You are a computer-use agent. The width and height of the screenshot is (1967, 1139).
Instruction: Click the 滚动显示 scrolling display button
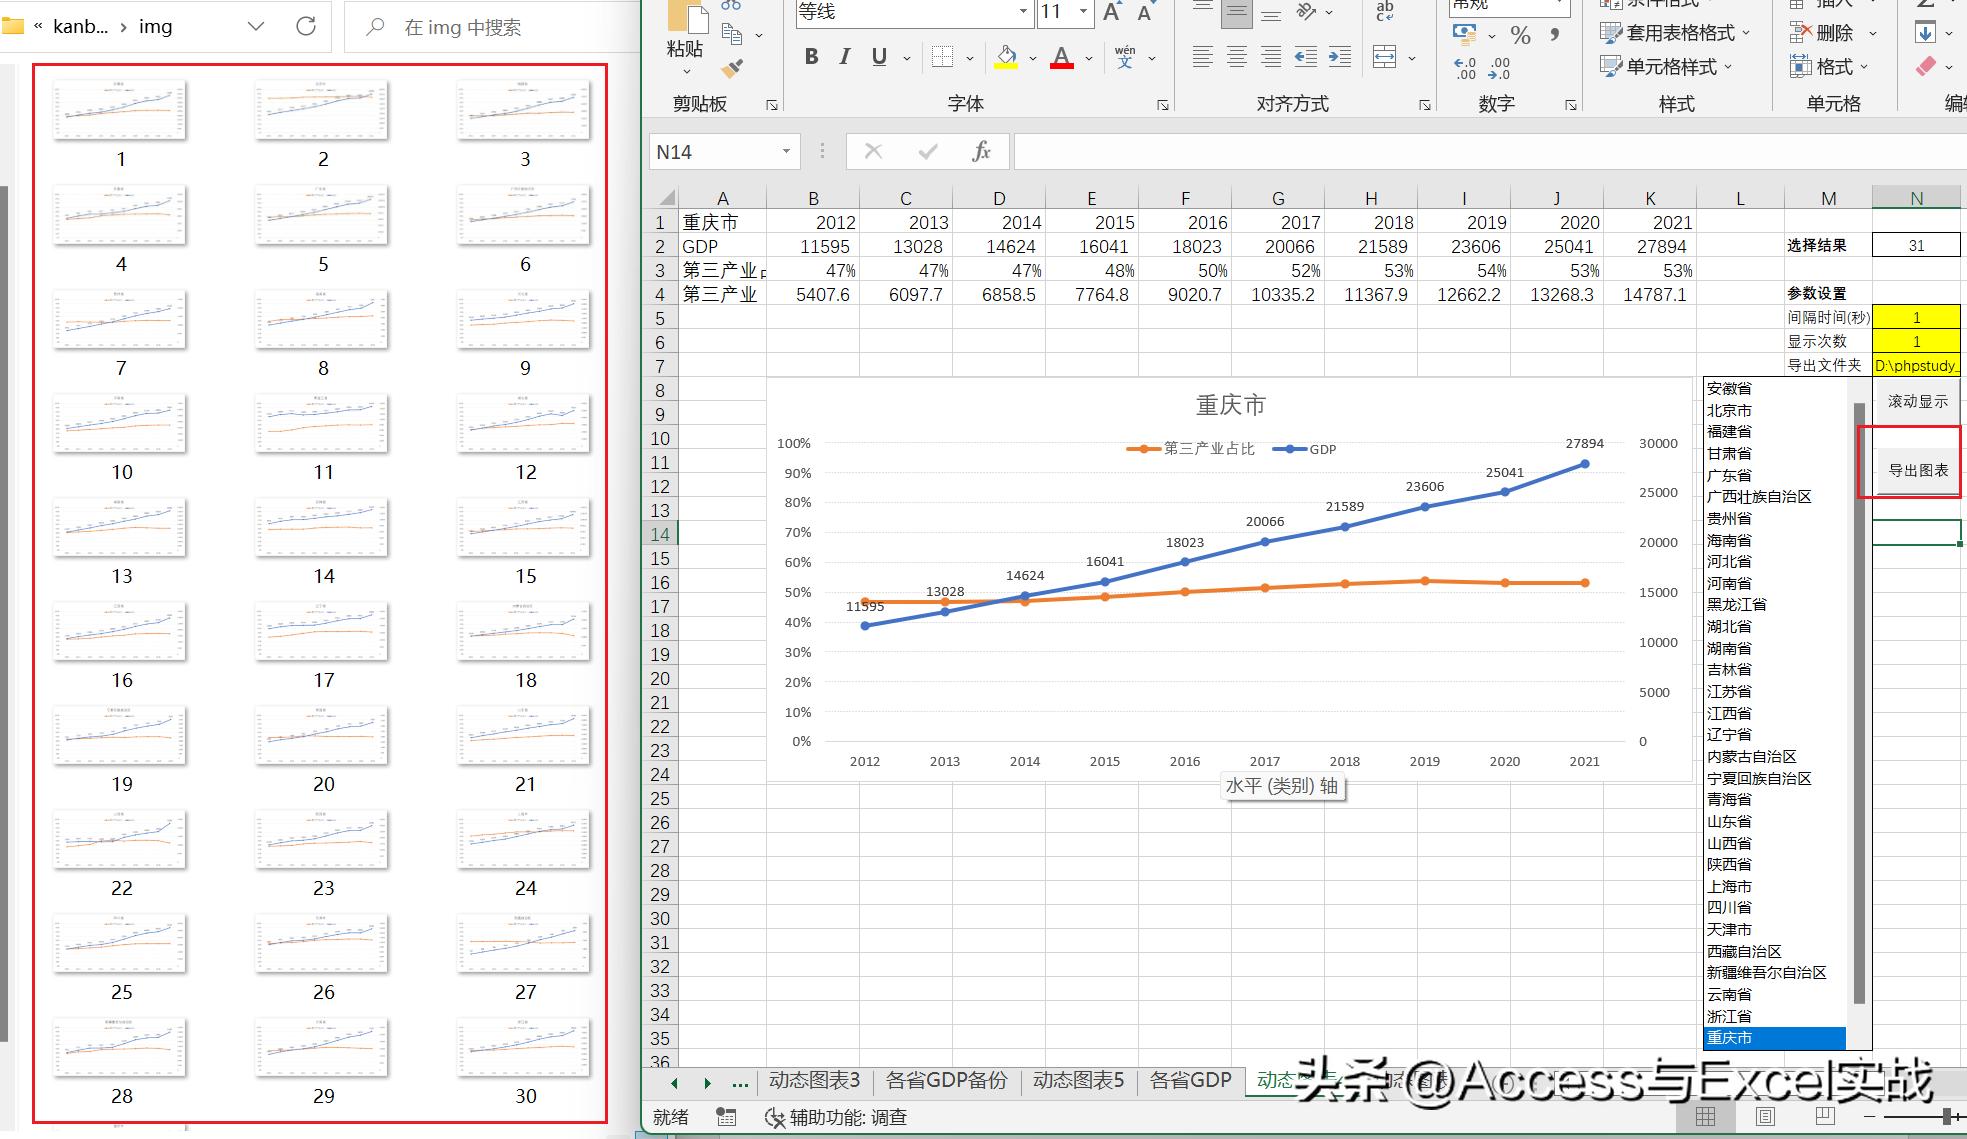[x=1915, y=400]
